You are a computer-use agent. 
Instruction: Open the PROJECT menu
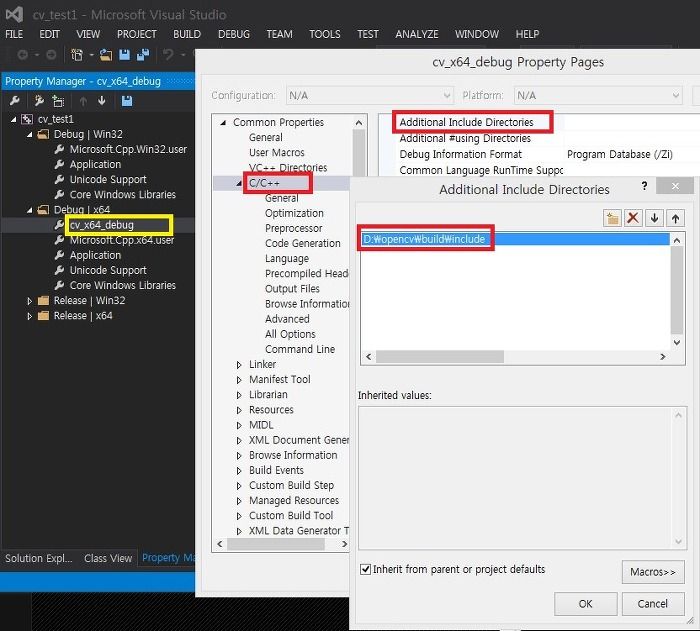(137, 34)
